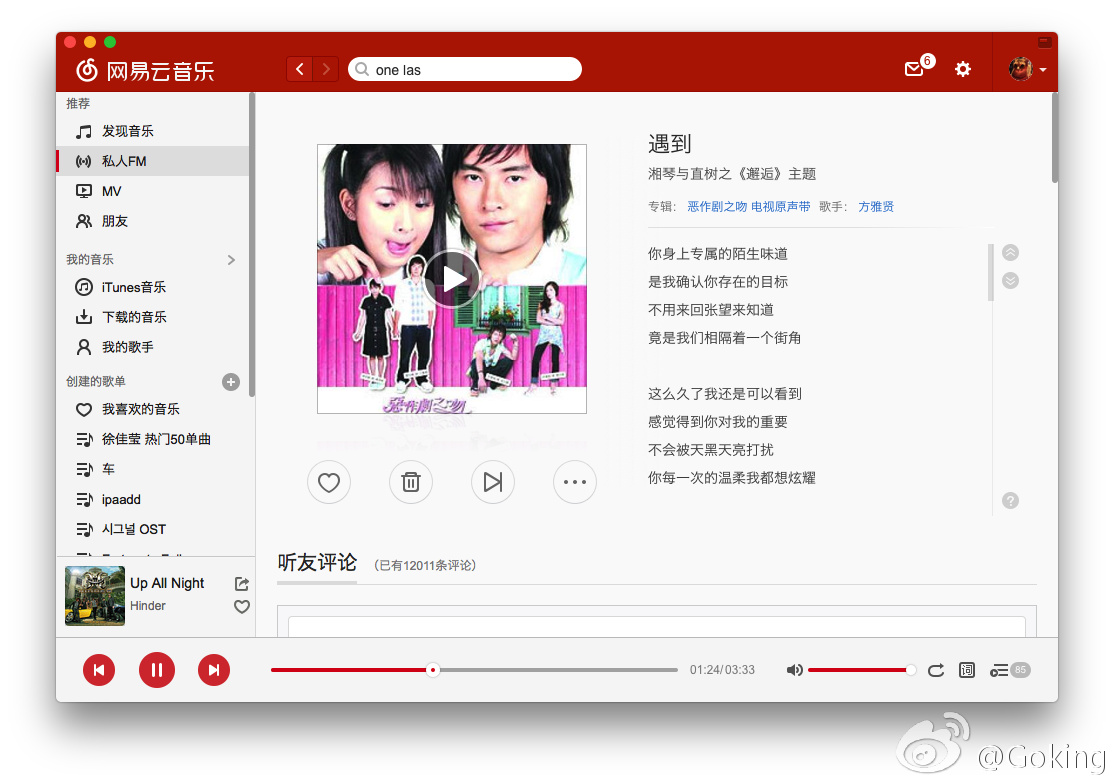Open the NetEase Cloud Music logo
This screenshot has width=1114, height=782.
(x=145, y=70)
